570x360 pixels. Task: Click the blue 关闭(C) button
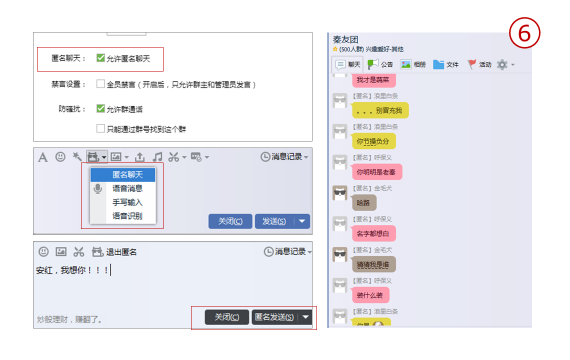[x=230, y=221]
